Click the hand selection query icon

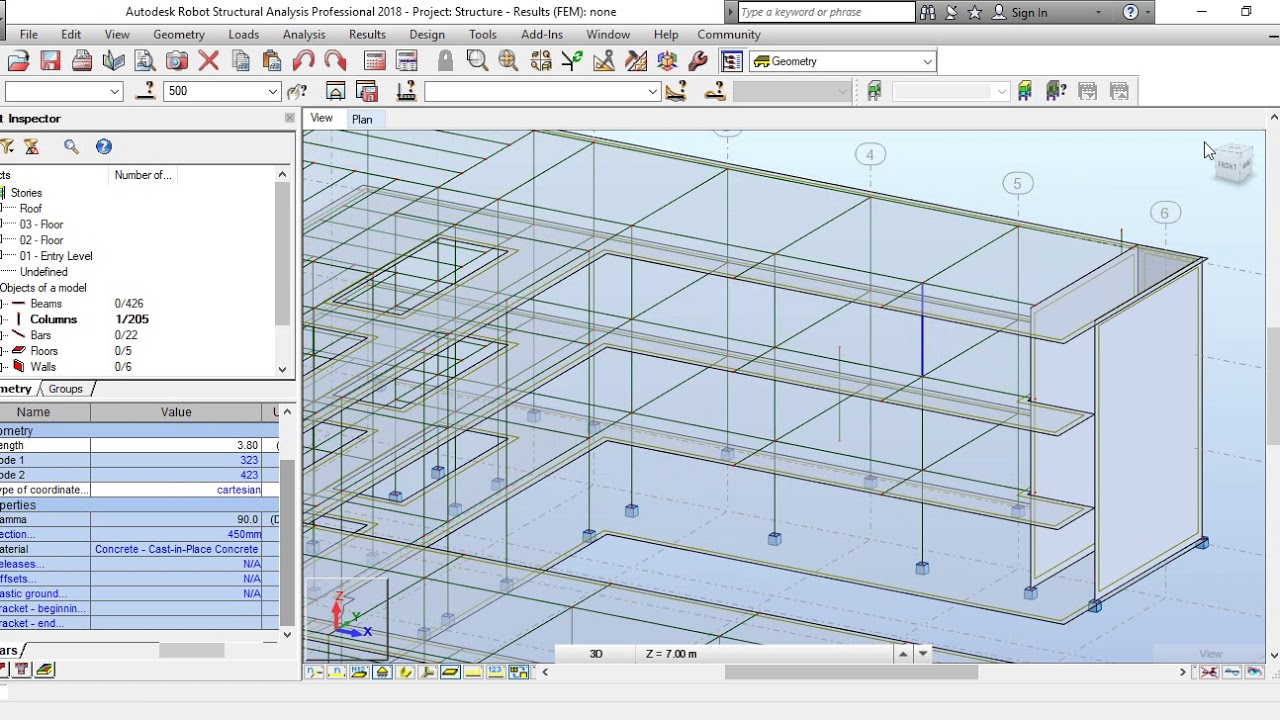tap(296, 91)
